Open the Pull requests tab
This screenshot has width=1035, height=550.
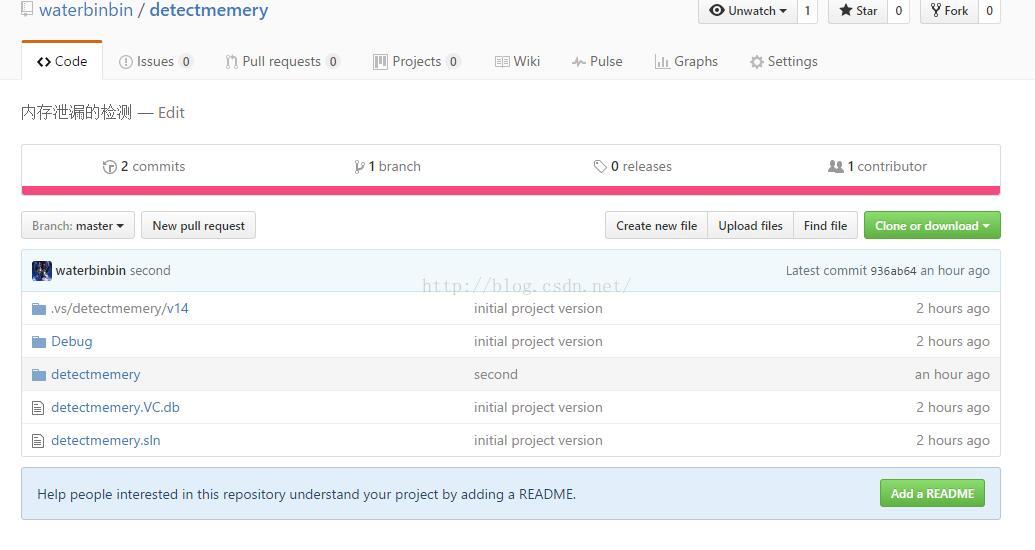coord(282,61)
